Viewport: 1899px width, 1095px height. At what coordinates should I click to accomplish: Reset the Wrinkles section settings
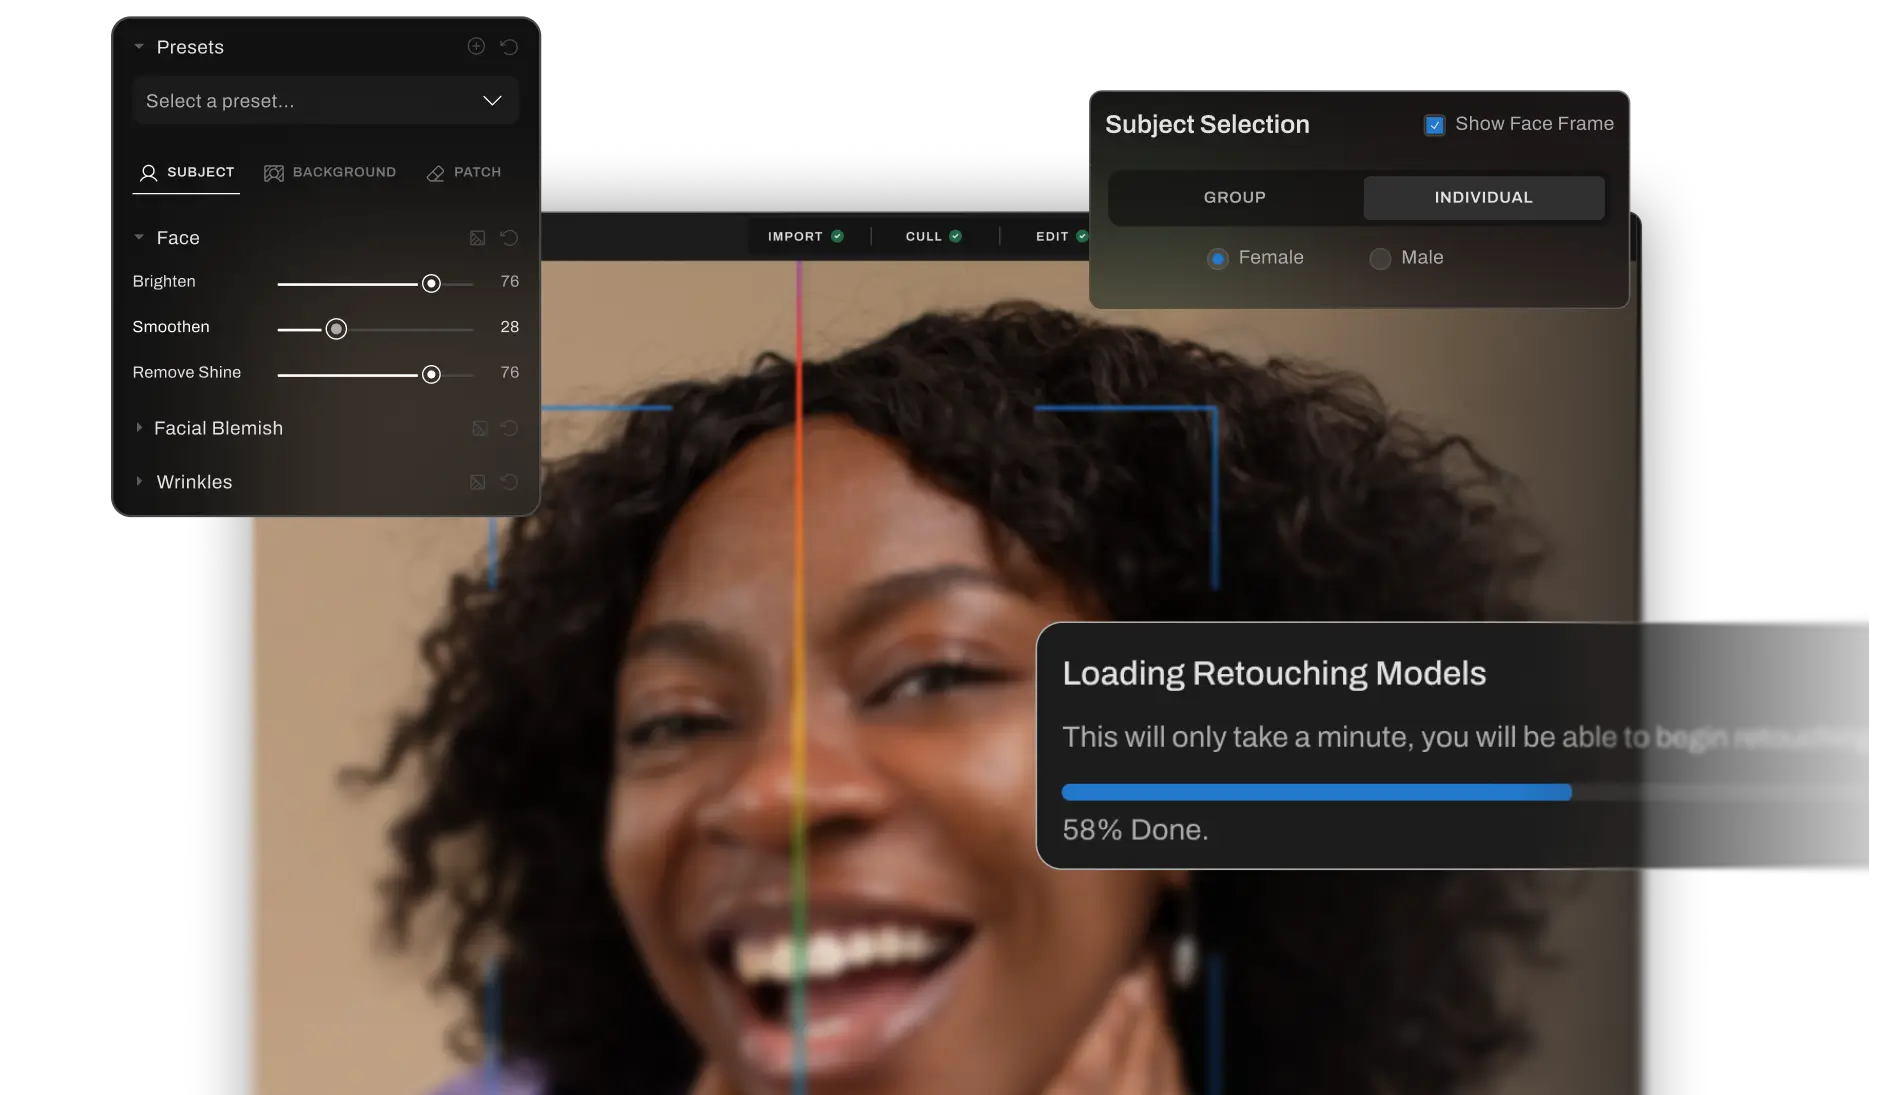point(509,482)
